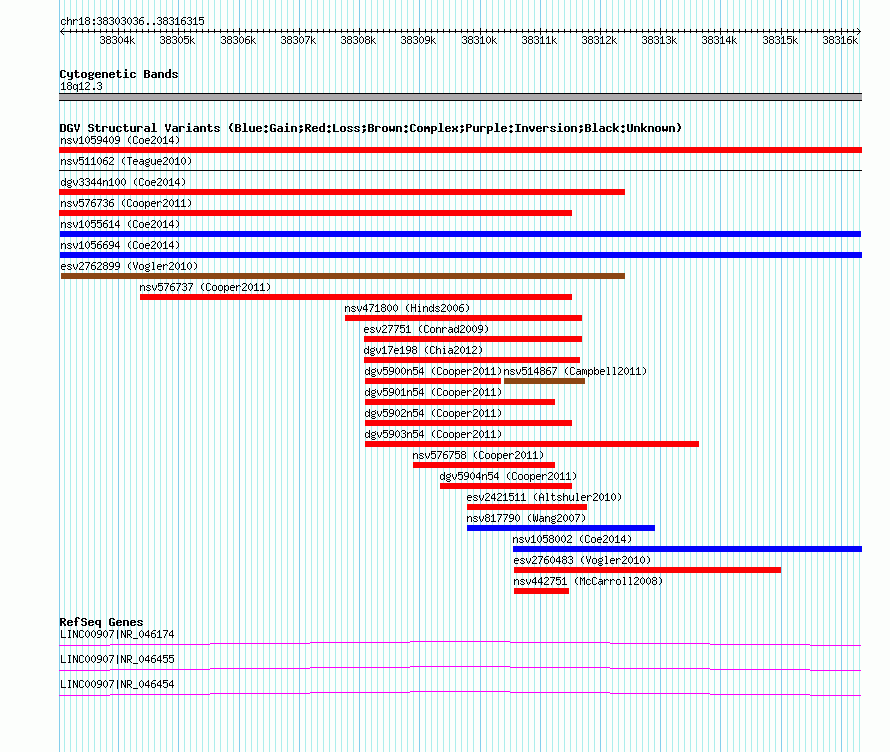This screenshot has height=752, width=890.
Task: Select the dgv5903n54 red bar
Action: pyautogui.click(x=532, y=444)
